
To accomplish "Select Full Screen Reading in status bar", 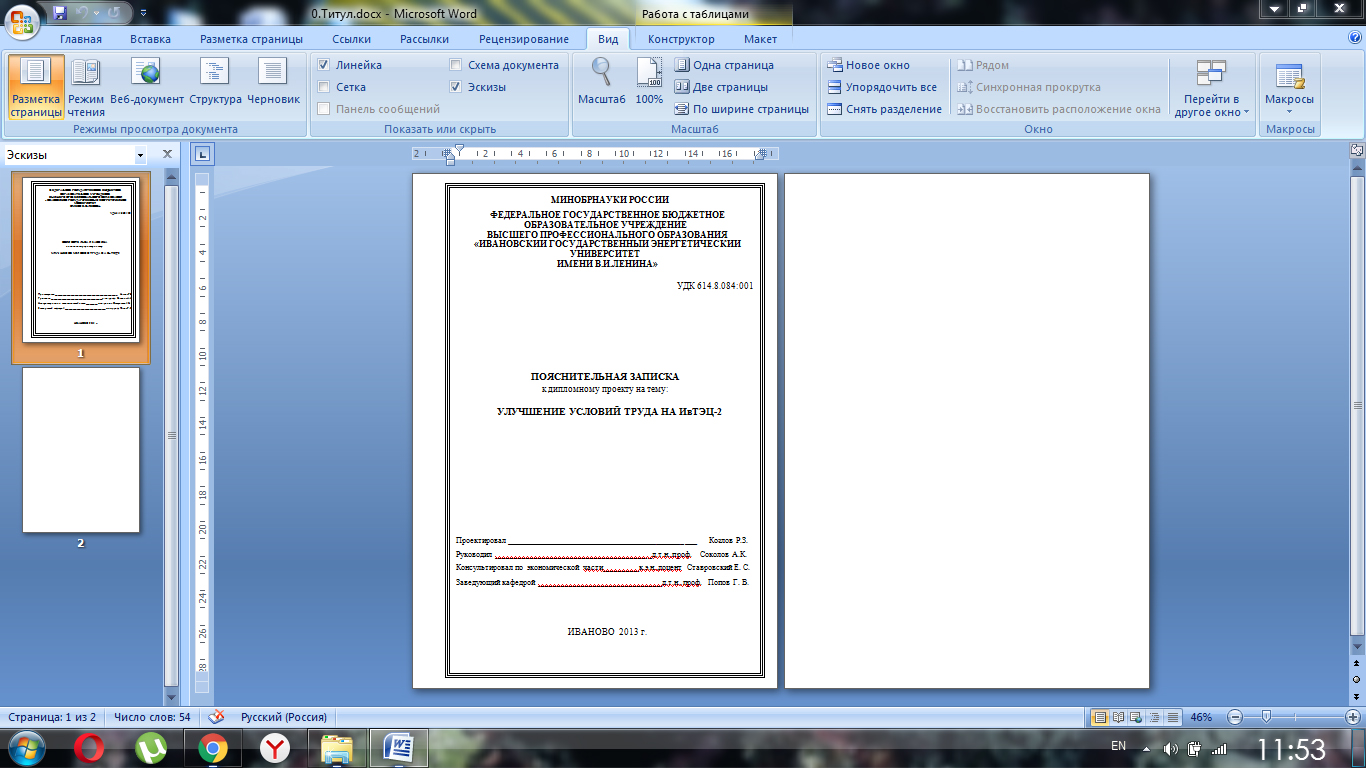I will 1118,717.
